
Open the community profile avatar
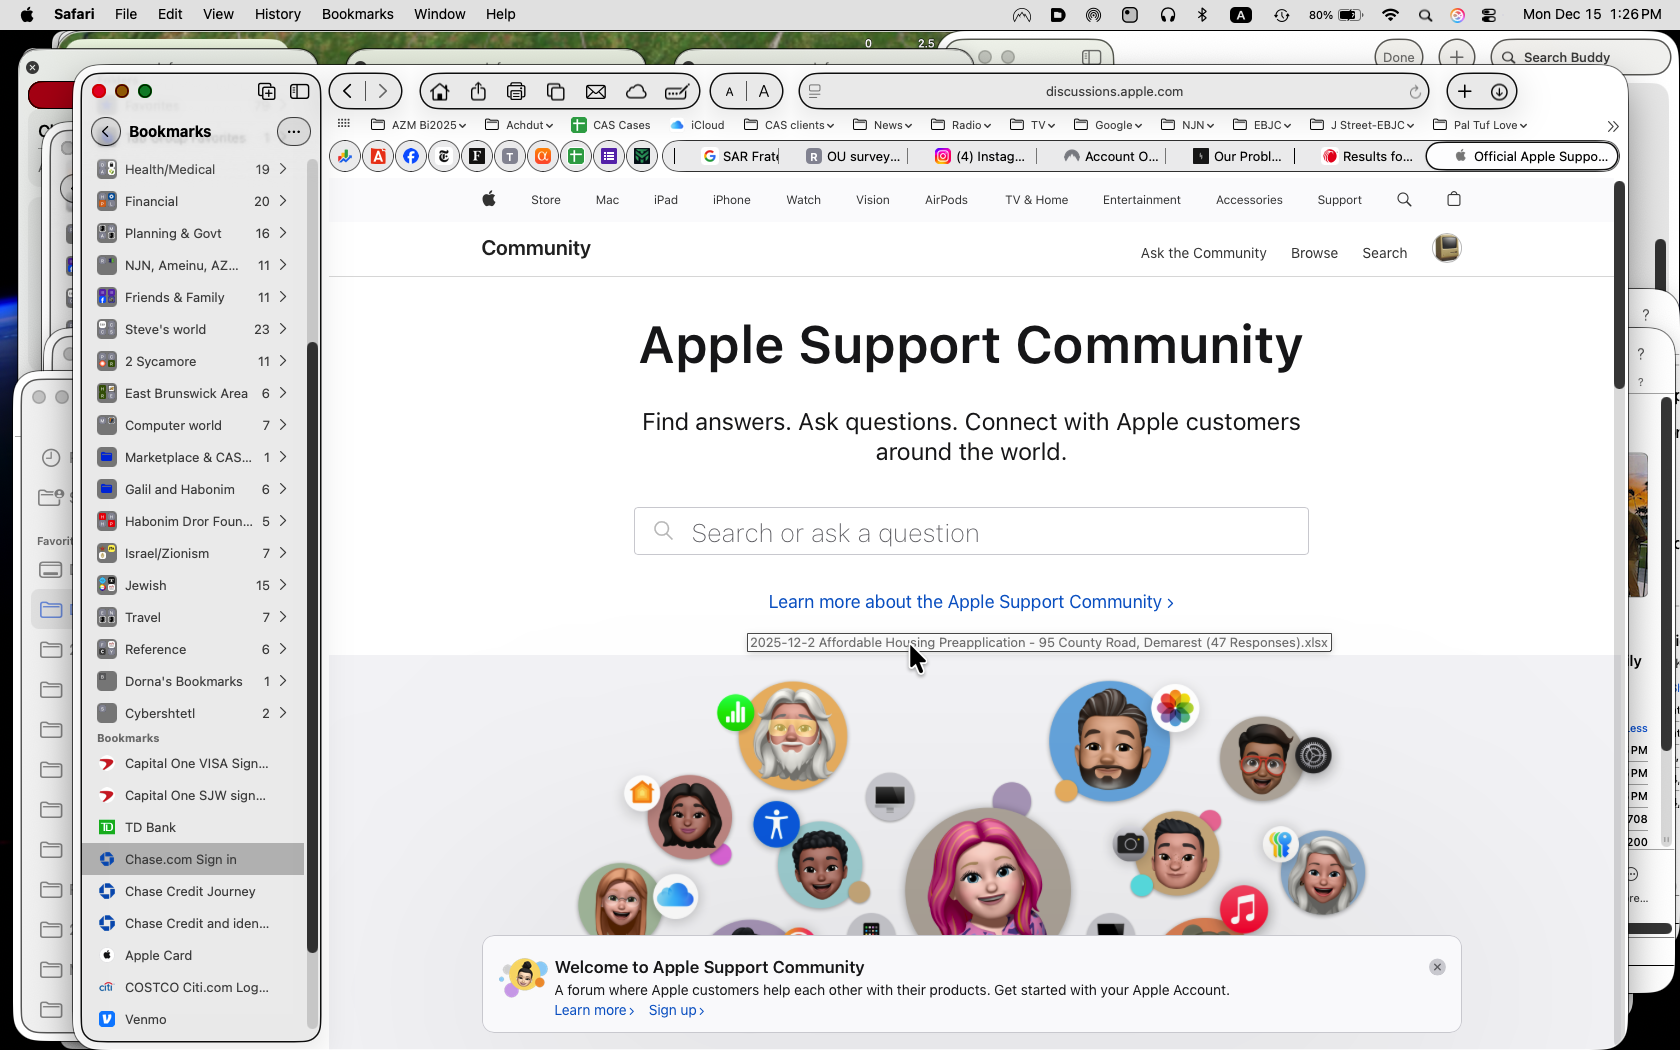coord(1447,248)
